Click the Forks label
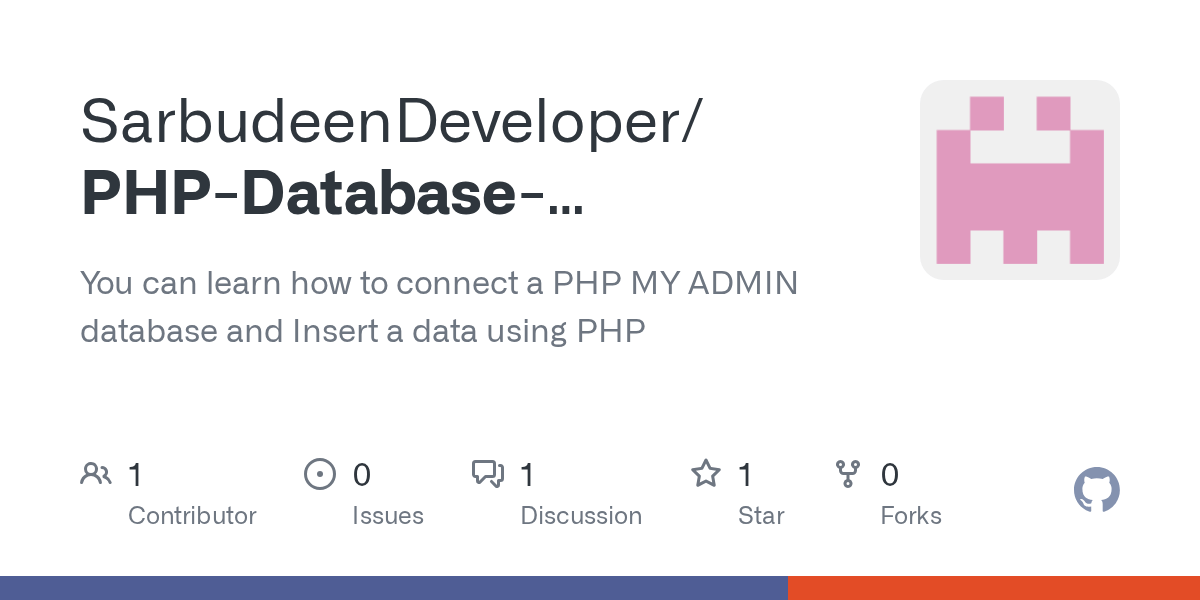Image resolution: width=1200 pixels, height=600 pixels. [x=911, y=516]
